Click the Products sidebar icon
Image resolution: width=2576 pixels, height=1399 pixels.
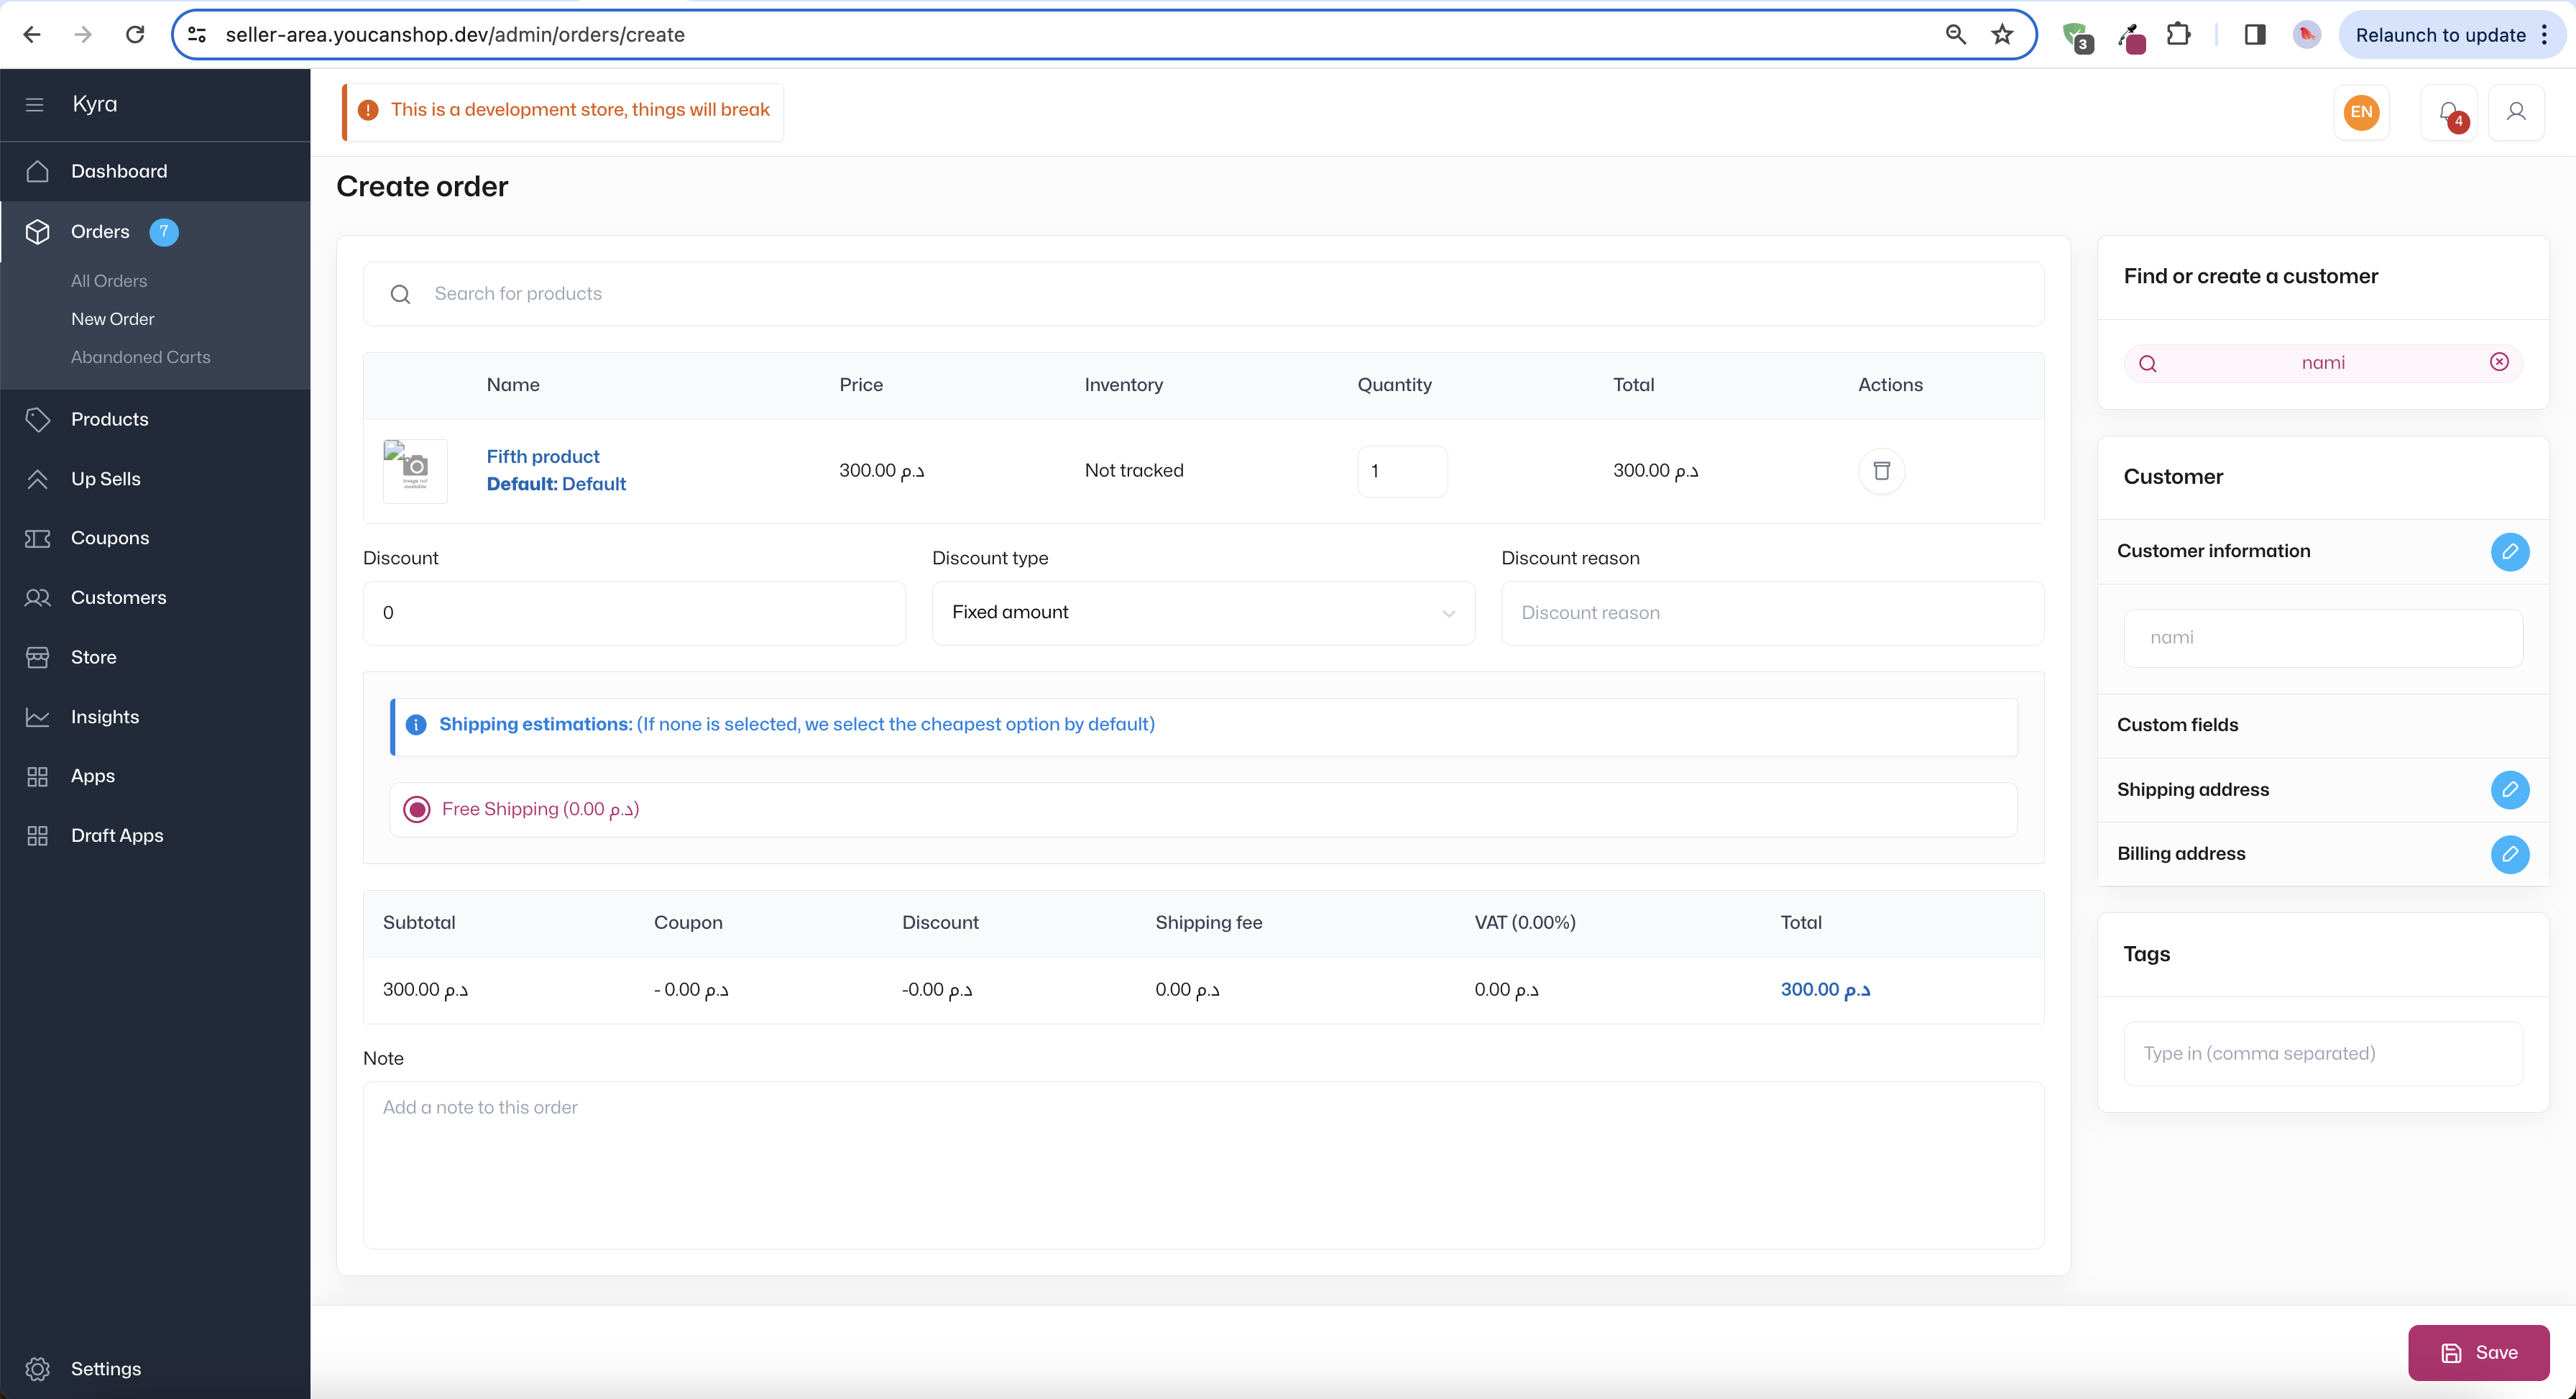tap(38, 418)
